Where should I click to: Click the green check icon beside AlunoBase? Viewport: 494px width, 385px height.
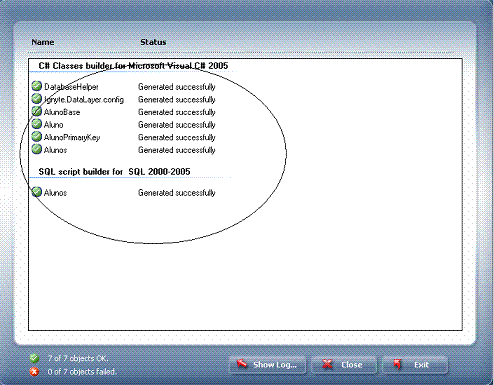point(37,111)
